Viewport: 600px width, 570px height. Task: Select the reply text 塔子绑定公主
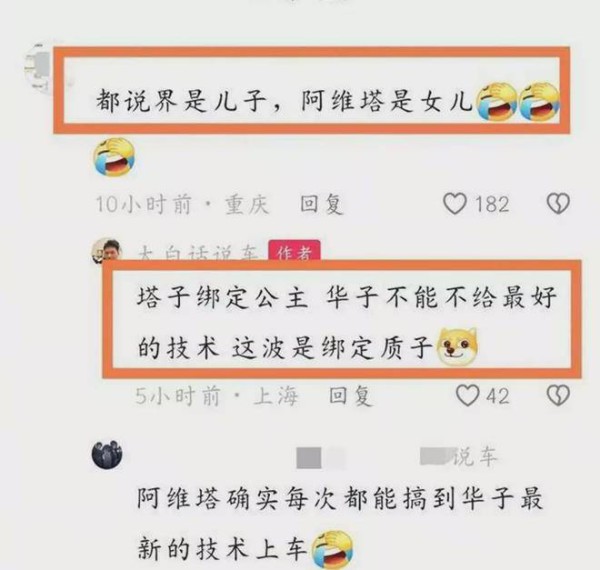click(222, 298)
